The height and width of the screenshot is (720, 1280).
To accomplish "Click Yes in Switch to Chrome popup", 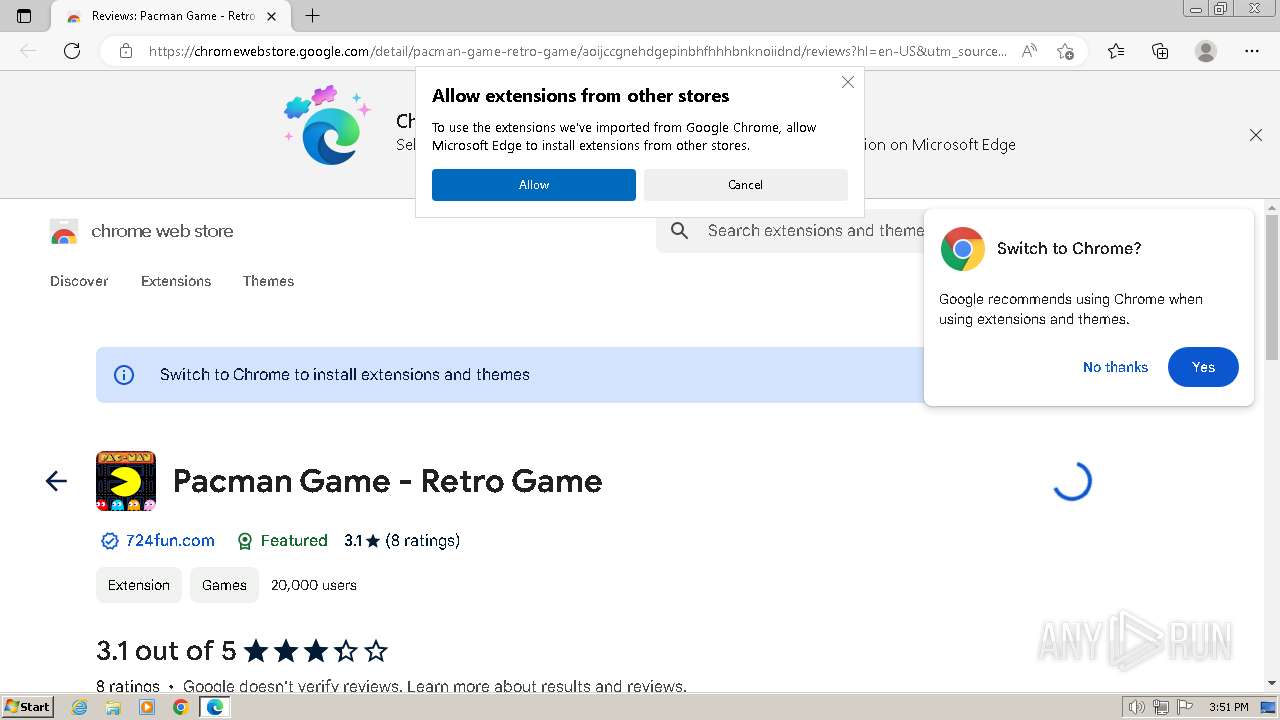I will click(1203, 367).
